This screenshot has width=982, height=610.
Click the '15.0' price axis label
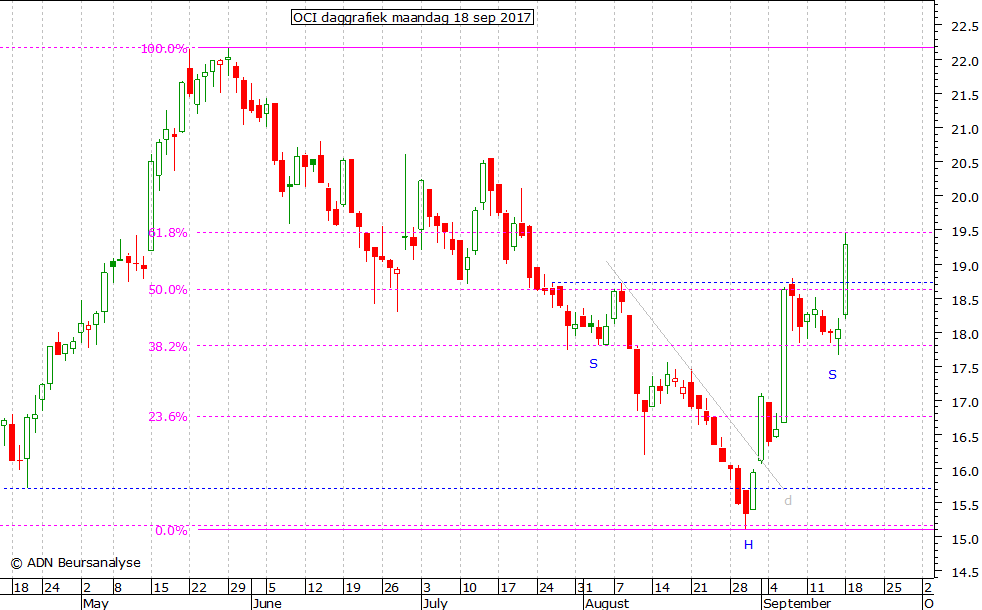(x=964, y=539)
